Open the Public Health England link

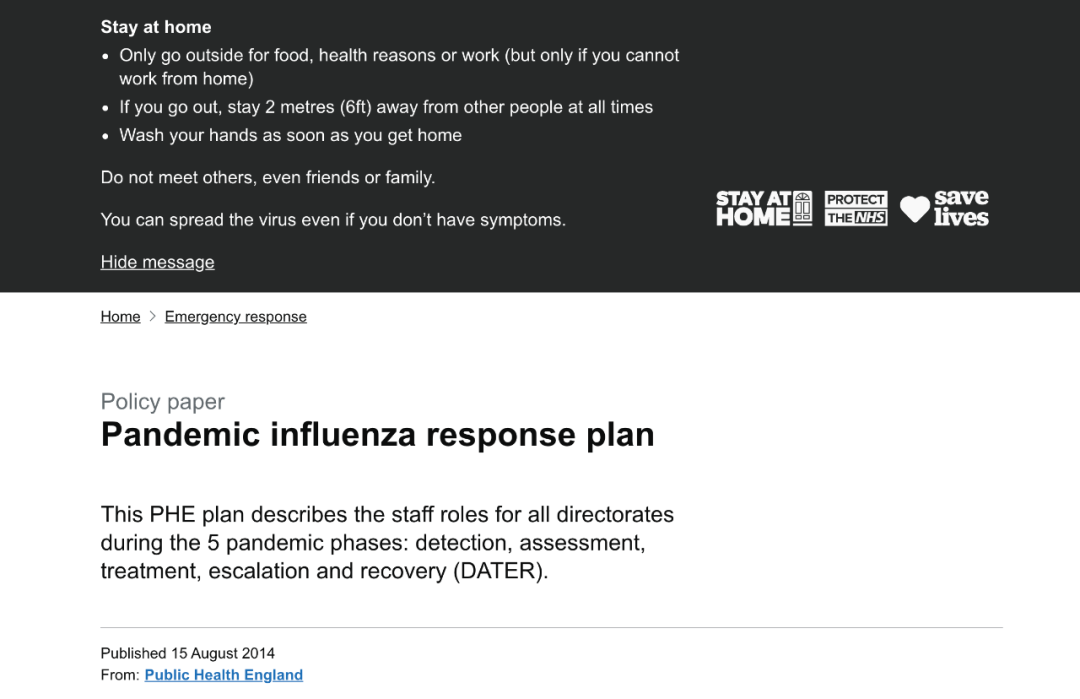point(223,675)
